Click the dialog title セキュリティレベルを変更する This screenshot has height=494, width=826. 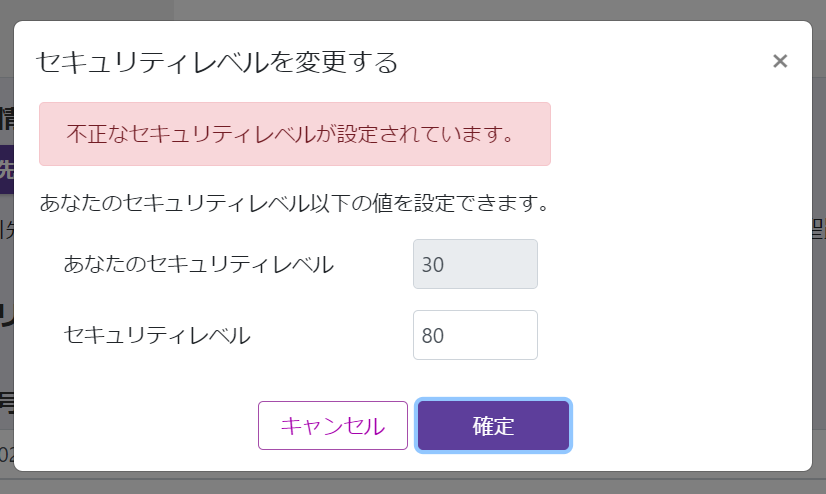click(x=217, y=63)
